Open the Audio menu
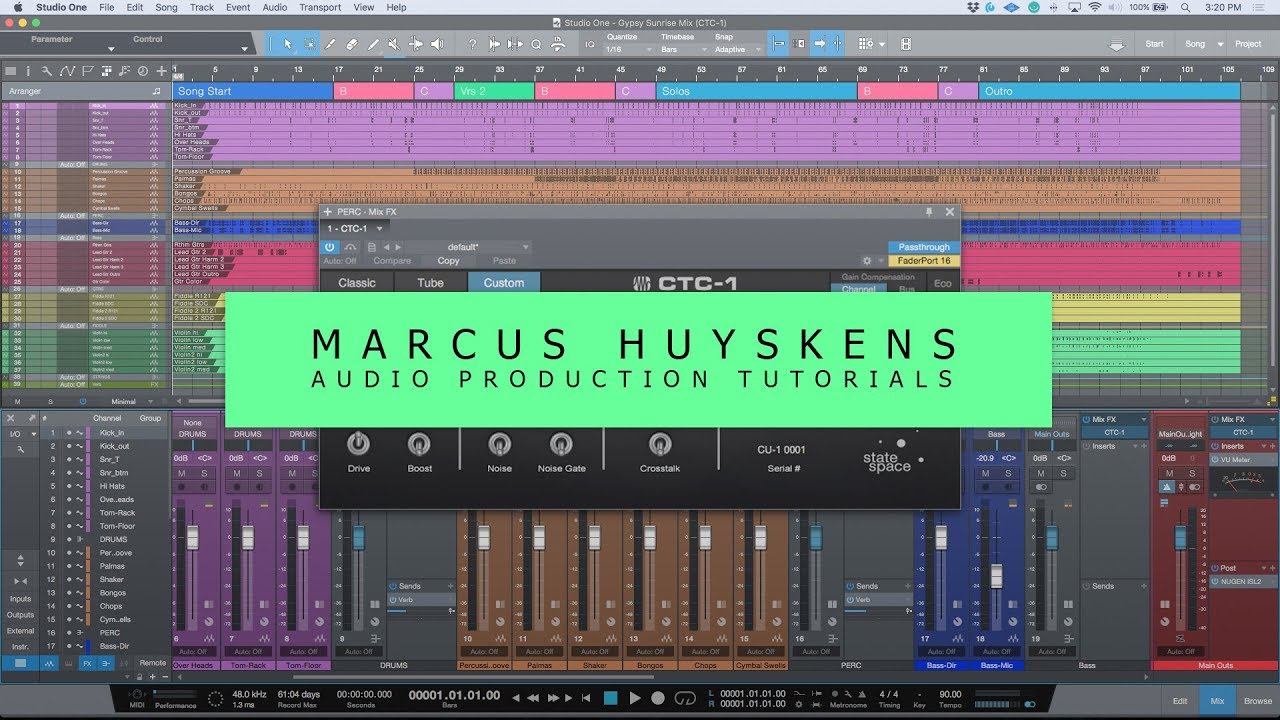1280x720 pixels. tap(275, 7)
